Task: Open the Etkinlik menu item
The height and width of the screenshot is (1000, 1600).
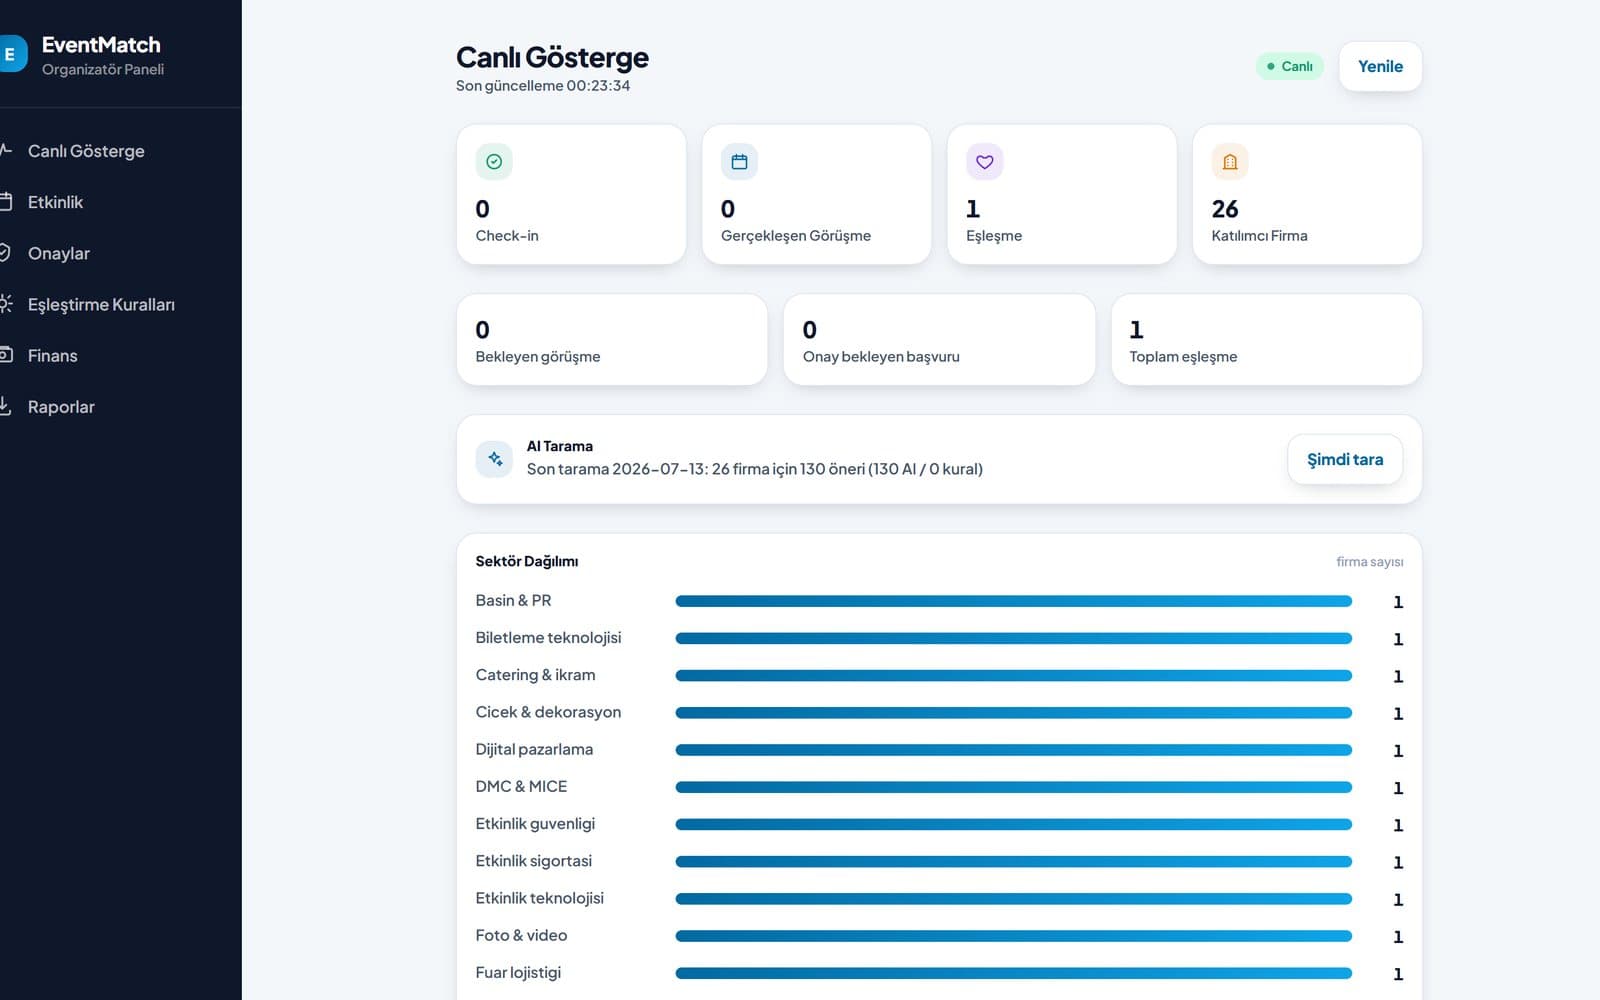Action: tap(55, 202)
